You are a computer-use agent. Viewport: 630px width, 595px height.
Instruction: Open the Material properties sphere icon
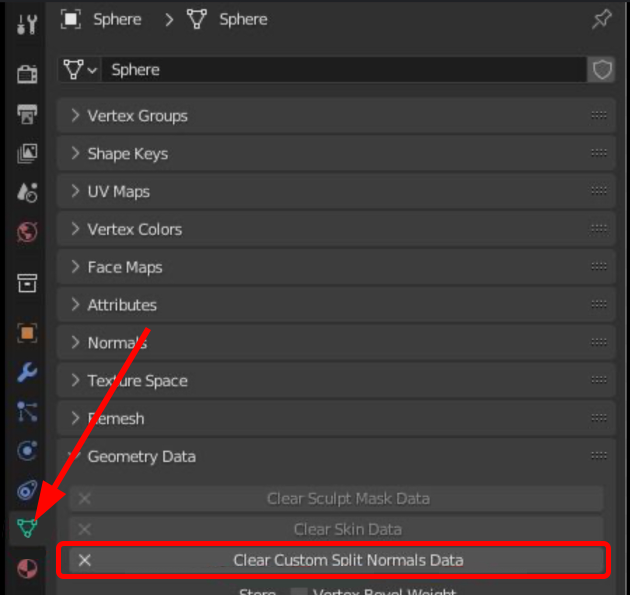tap(27, 568)
